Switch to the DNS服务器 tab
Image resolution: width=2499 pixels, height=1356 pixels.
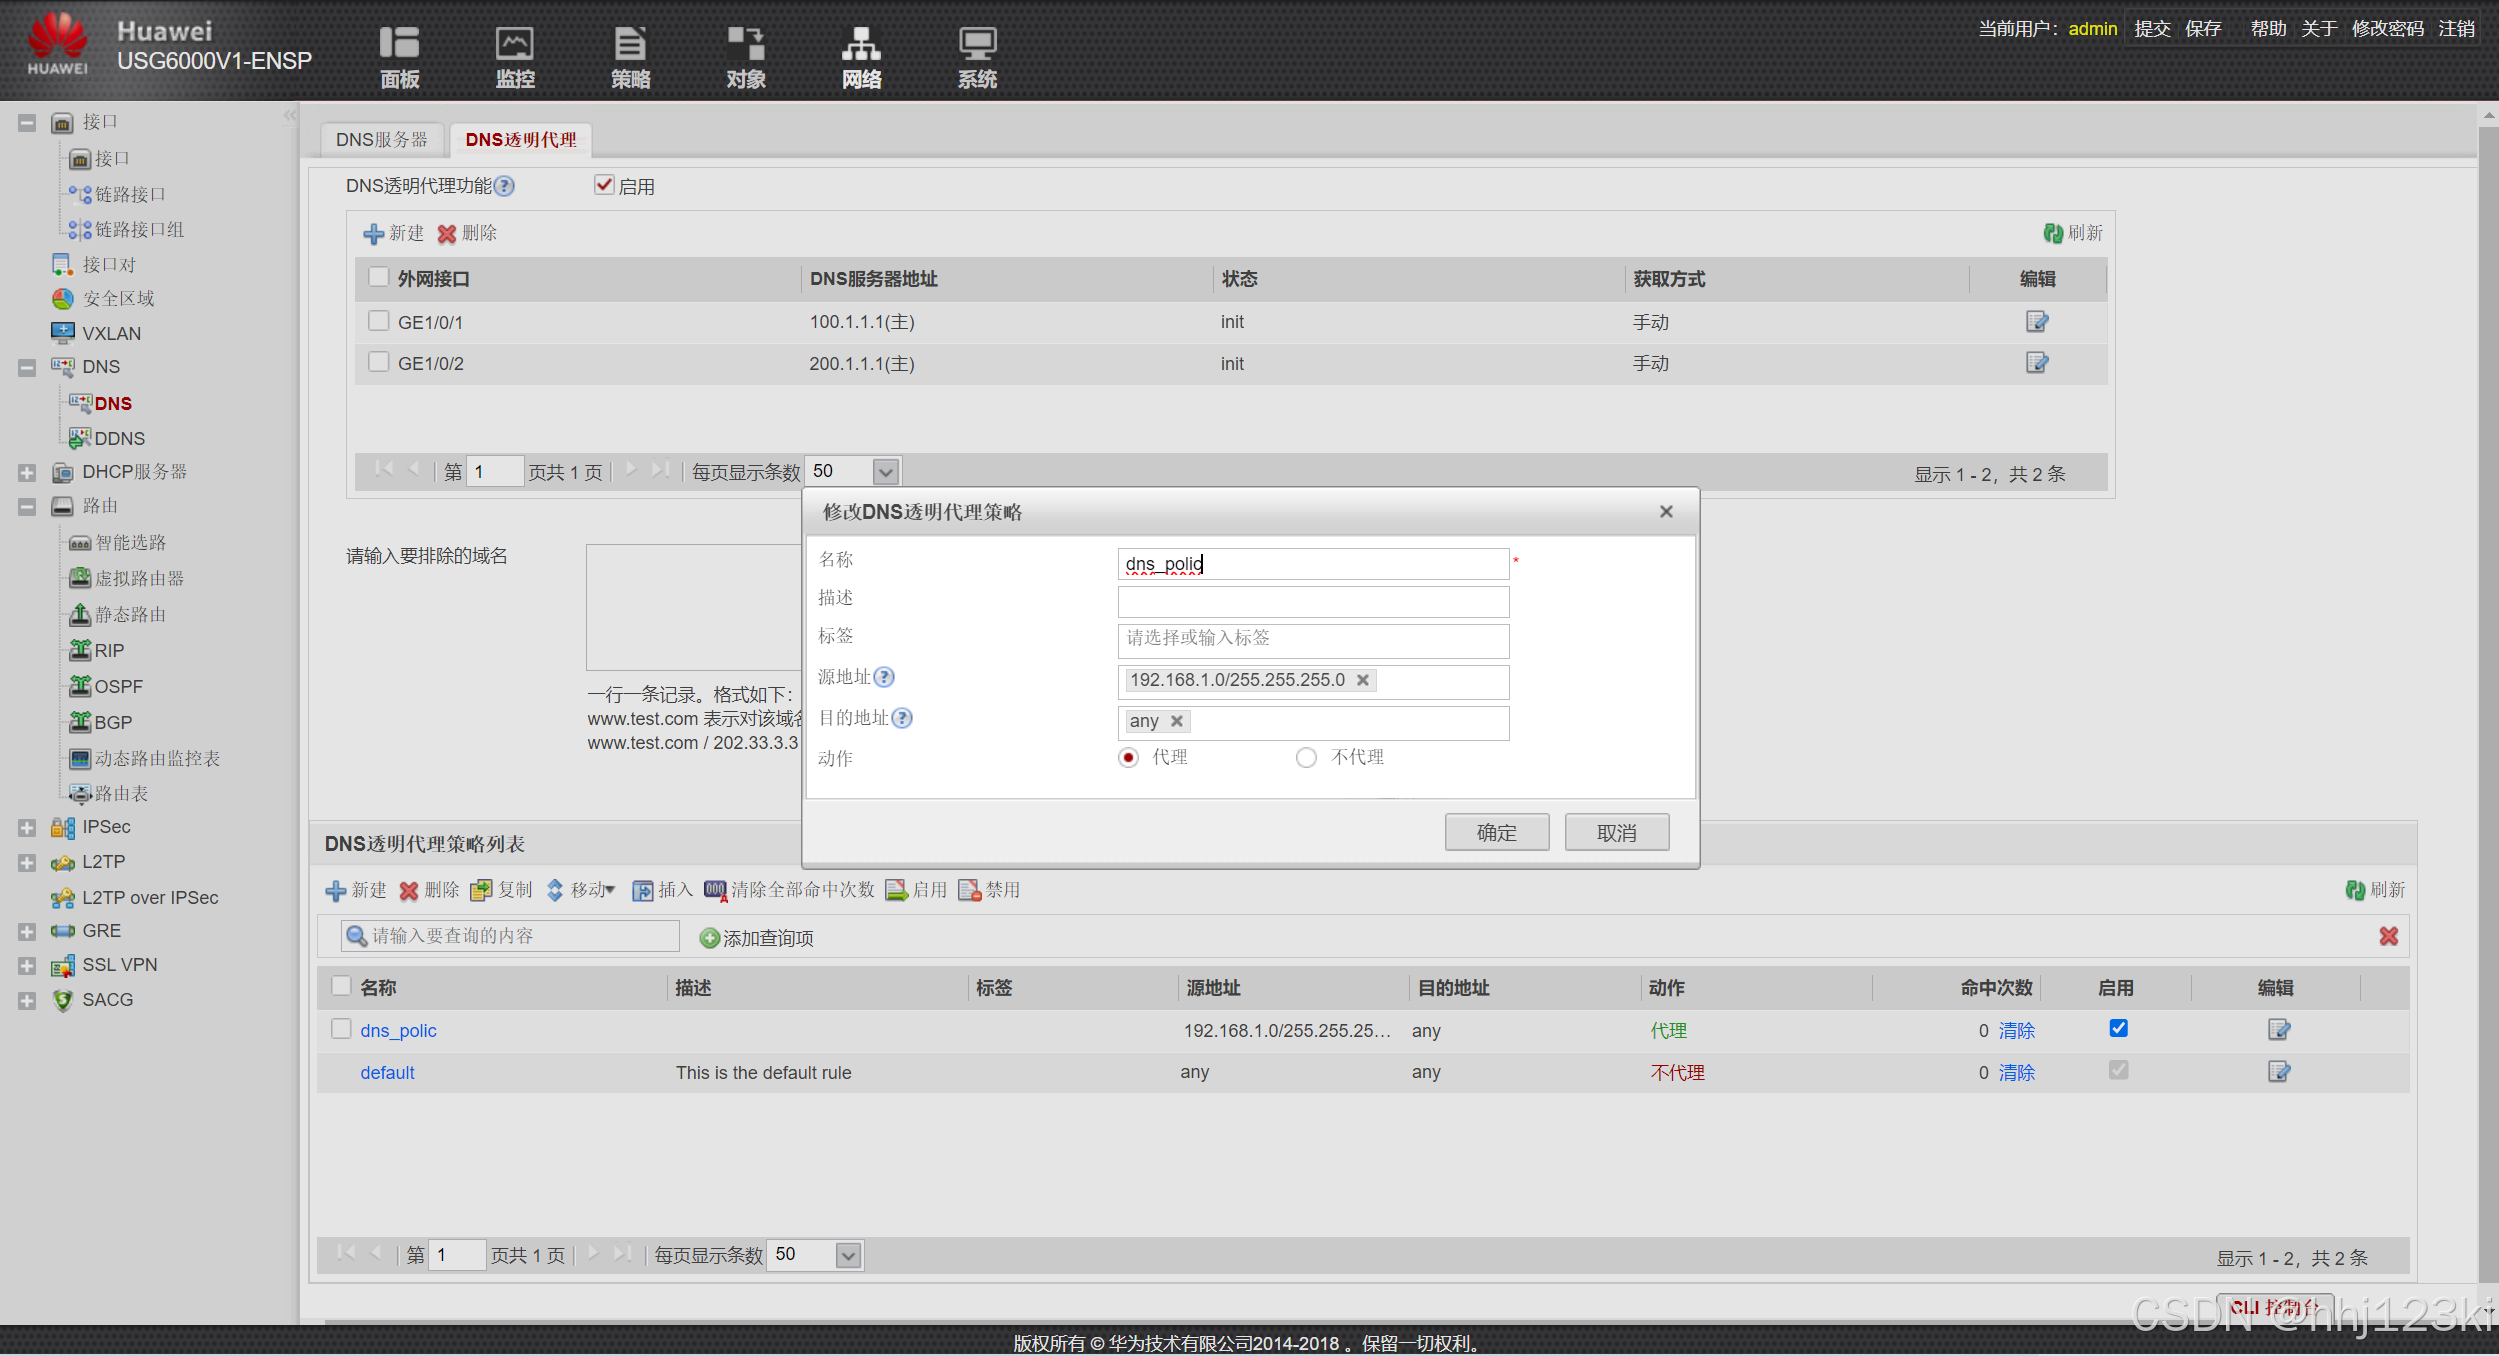381,140
